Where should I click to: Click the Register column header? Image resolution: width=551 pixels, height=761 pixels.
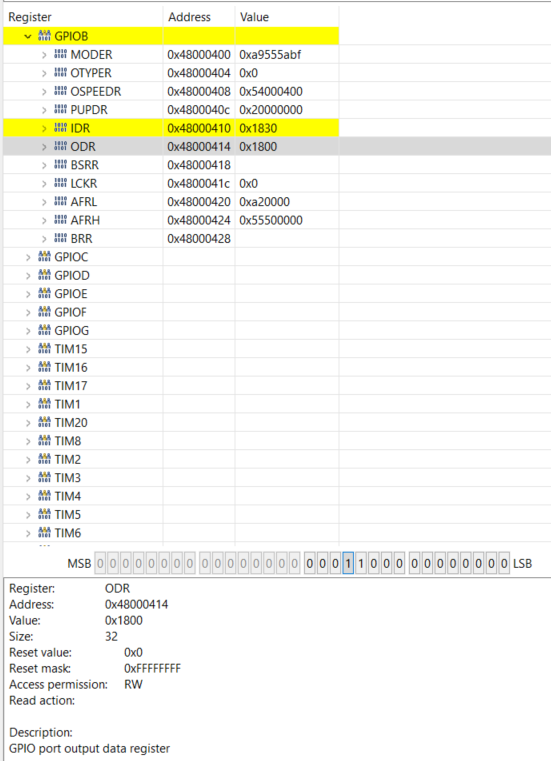(x=30, y=17)
